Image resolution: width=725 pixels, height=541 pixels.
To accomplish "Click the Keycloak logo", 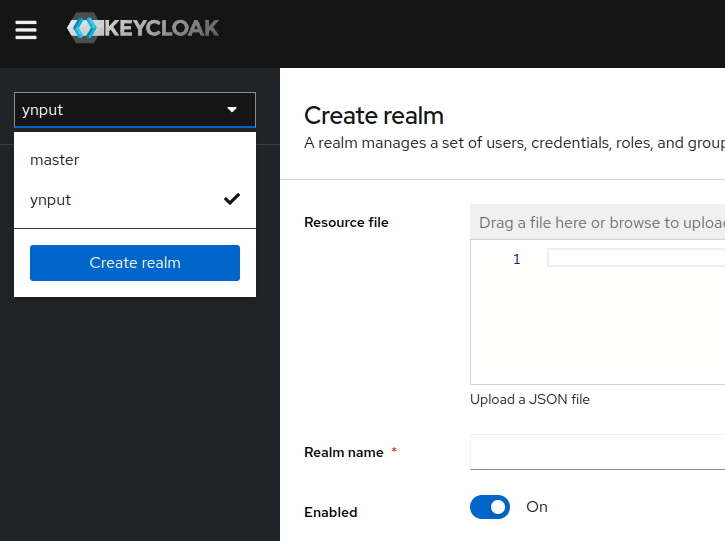I will click(143, 28).
